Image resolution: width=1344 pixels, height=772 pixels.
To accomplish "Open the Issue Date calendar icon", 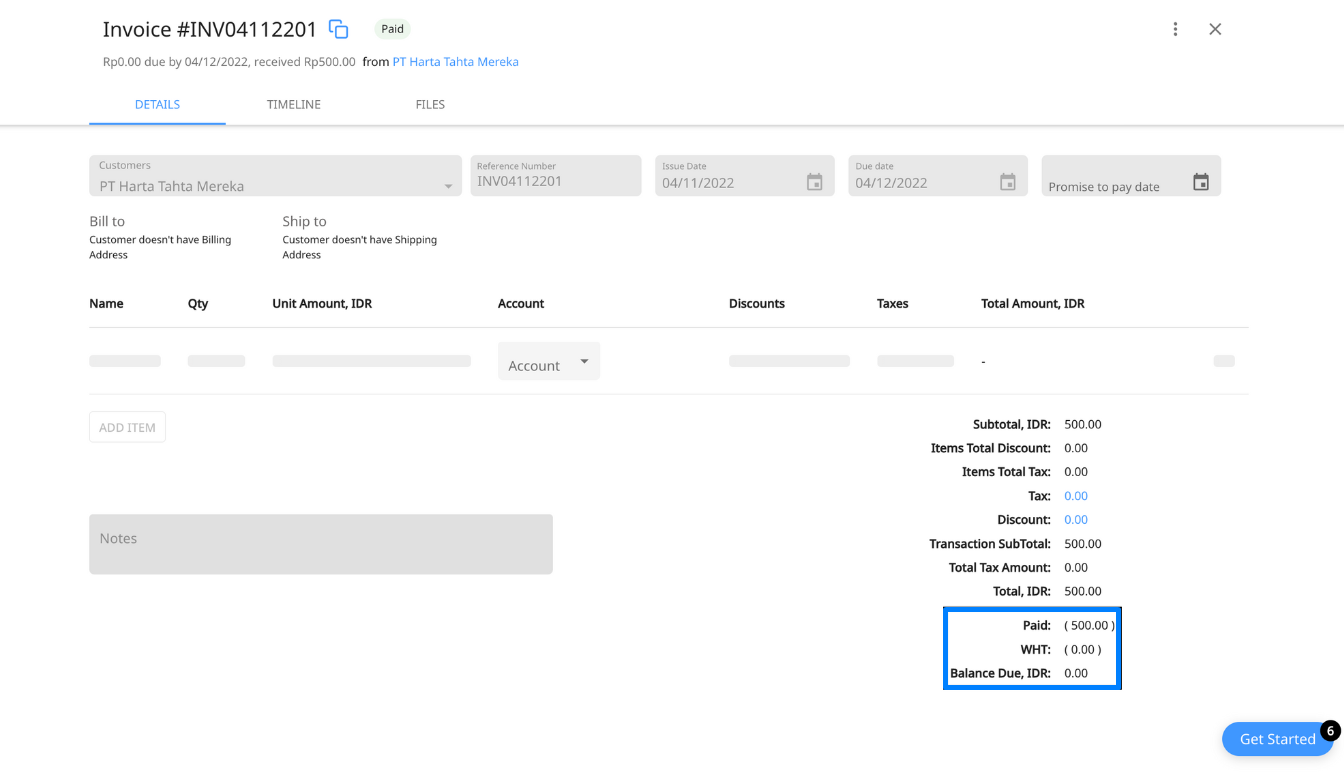I will [815, 182].
